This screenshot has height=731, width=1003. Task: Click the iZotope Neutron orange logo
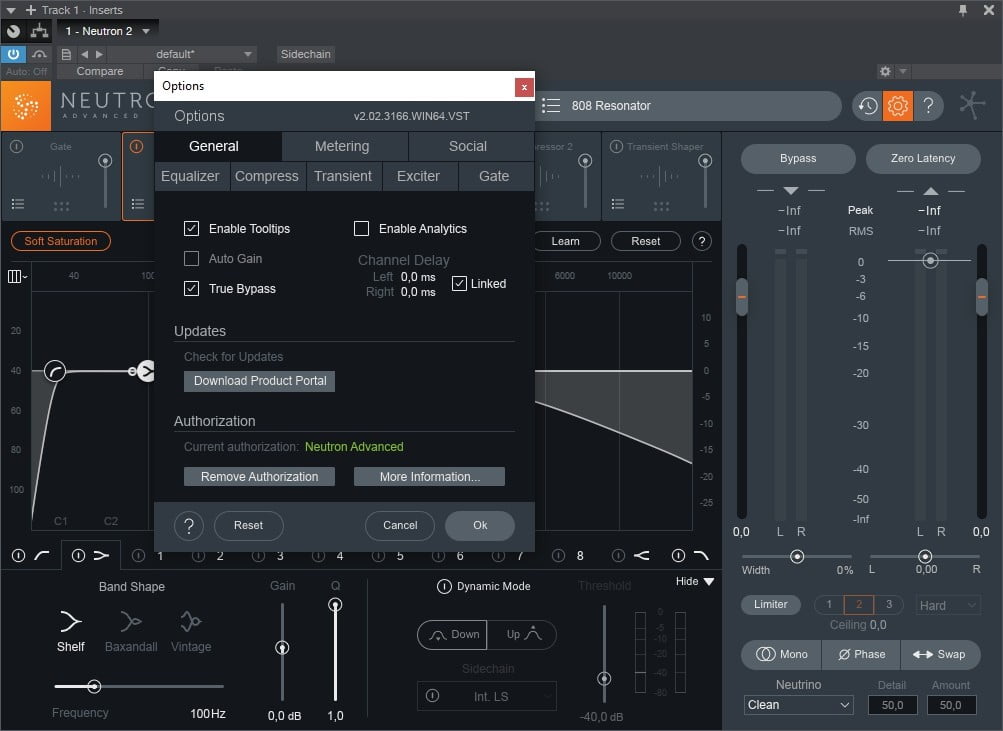26,106
